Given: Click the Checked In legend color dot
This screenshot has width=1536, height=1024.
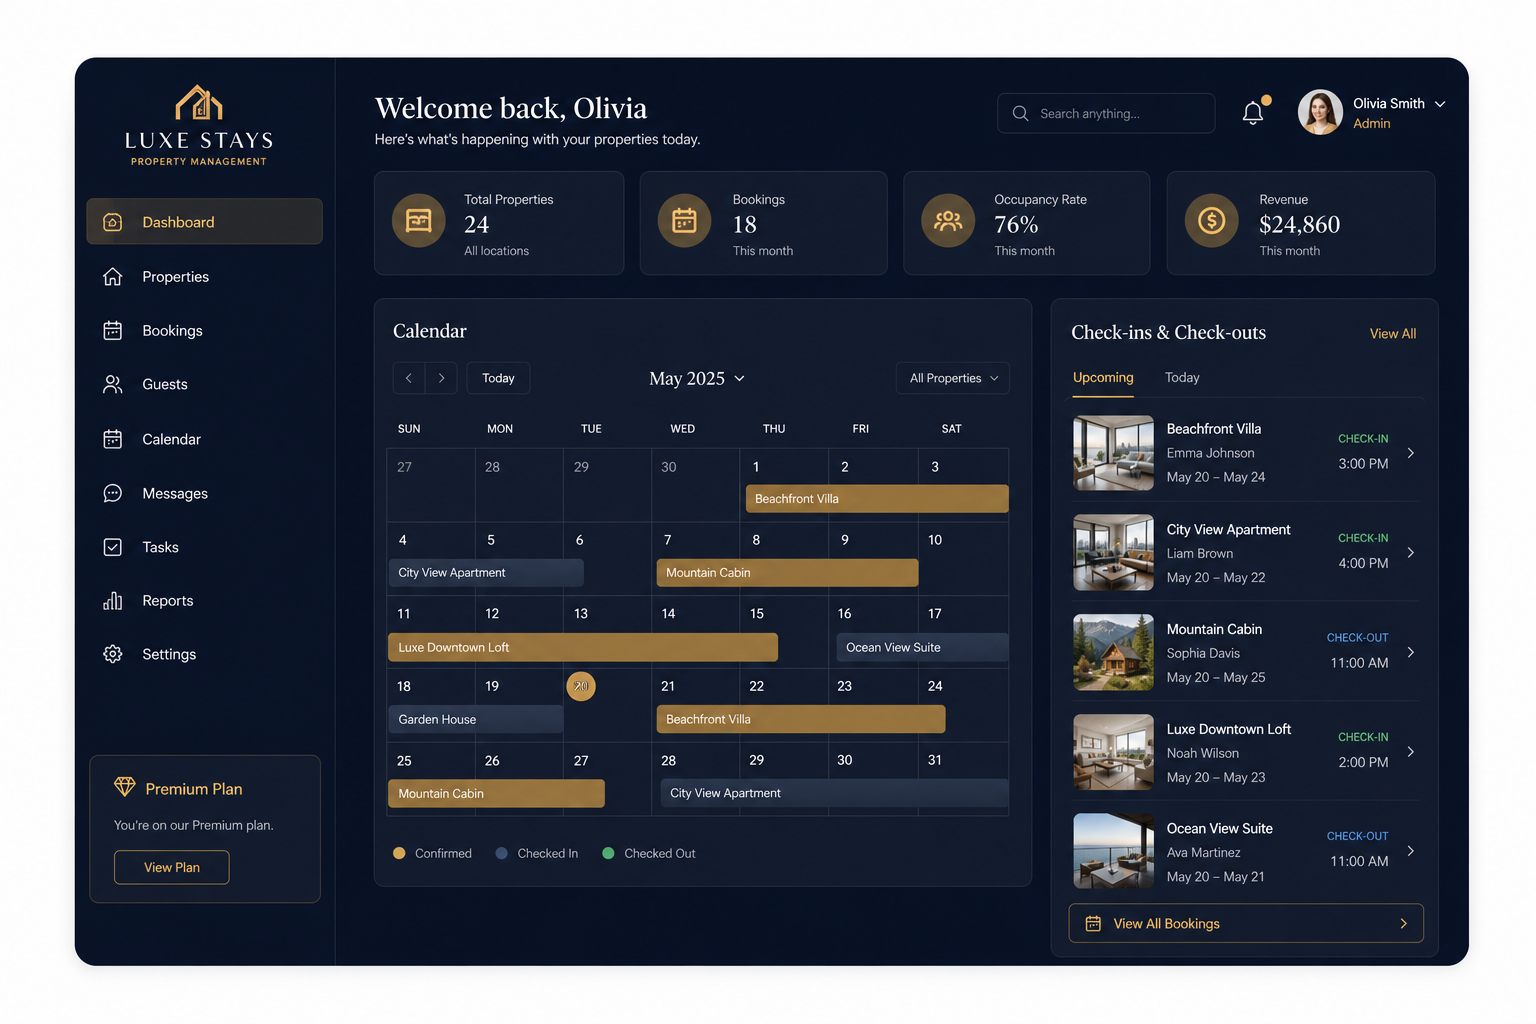Looking at the screenshot, I should coord(502,853).
